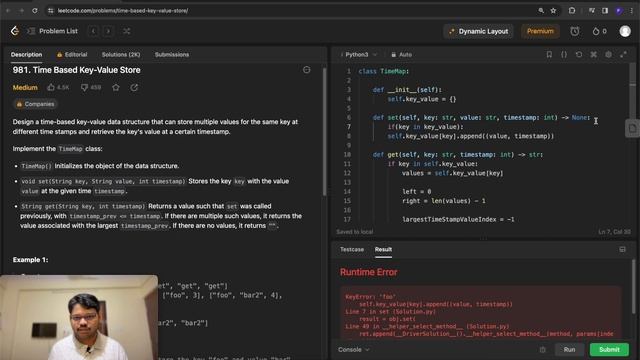Pick a random problem shuffle icon

click(x=127, y=31)
